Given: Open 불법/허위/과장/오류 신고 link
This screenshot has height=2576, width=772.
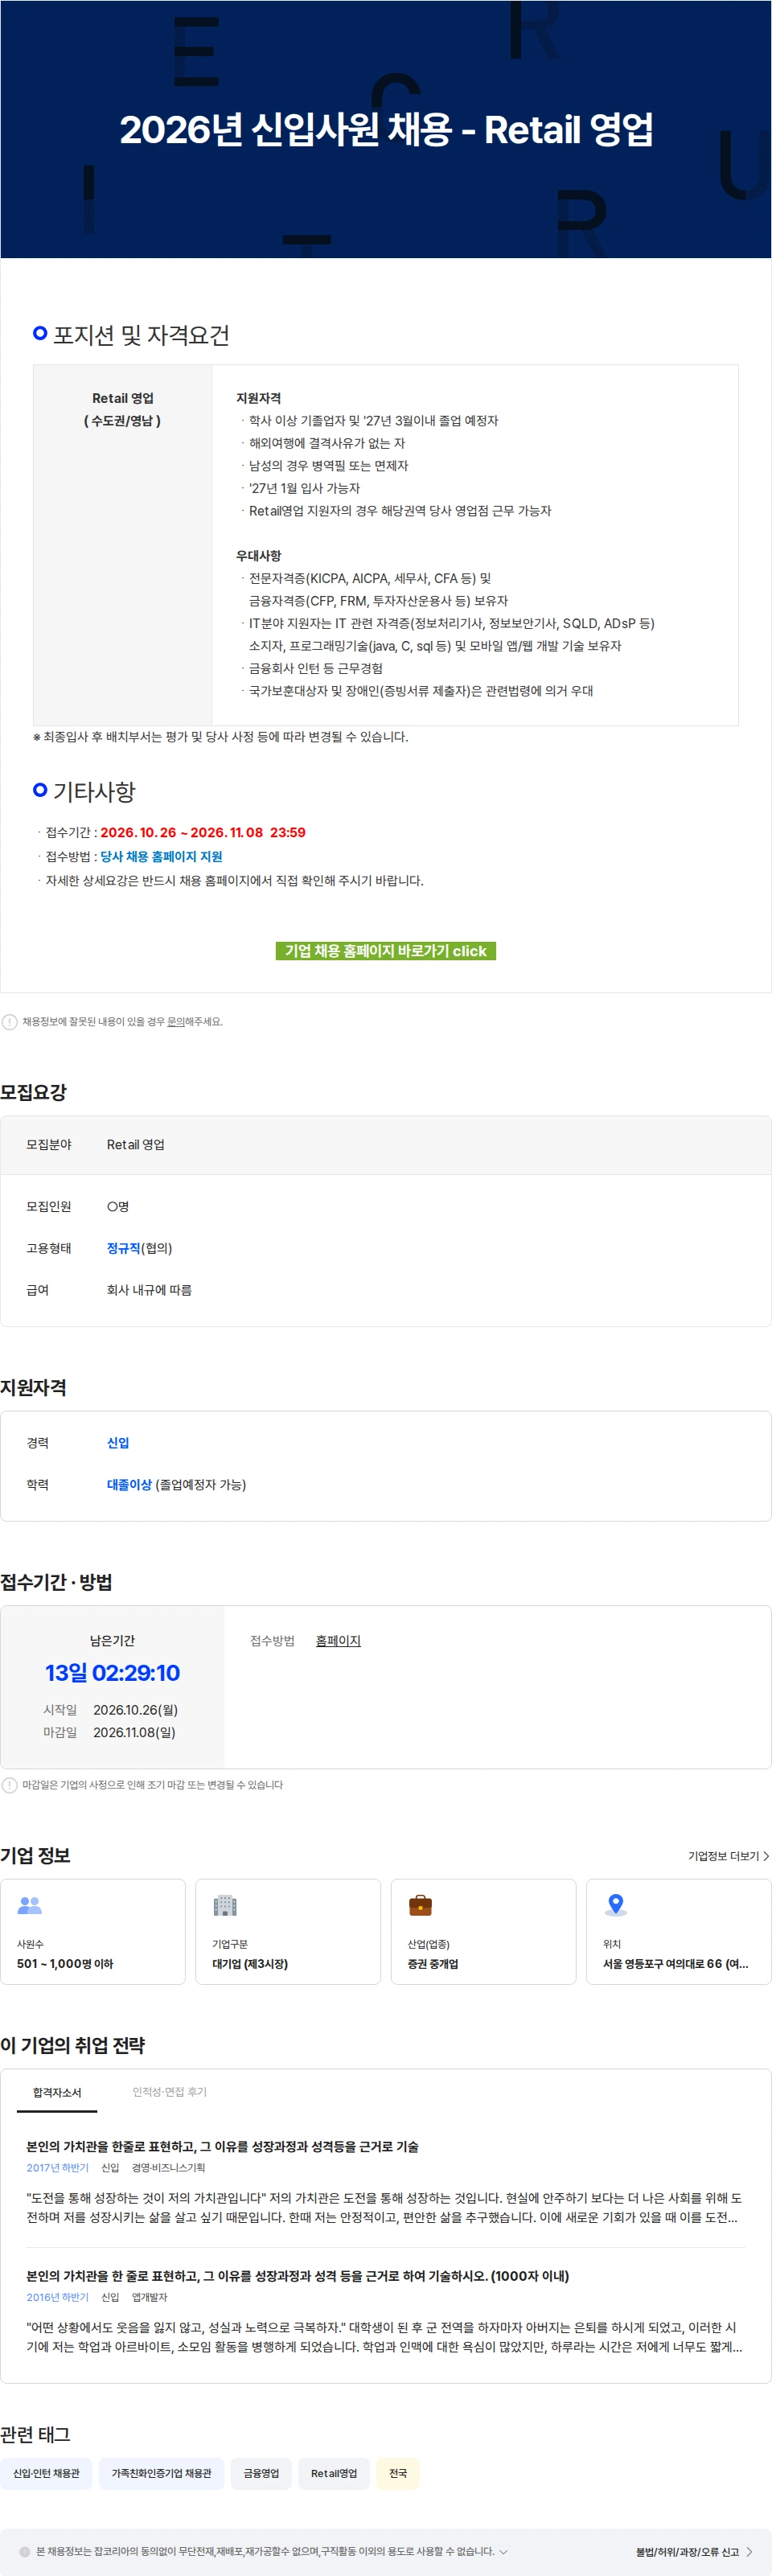Looking at the screenshot, I should tap(687, 2551).
